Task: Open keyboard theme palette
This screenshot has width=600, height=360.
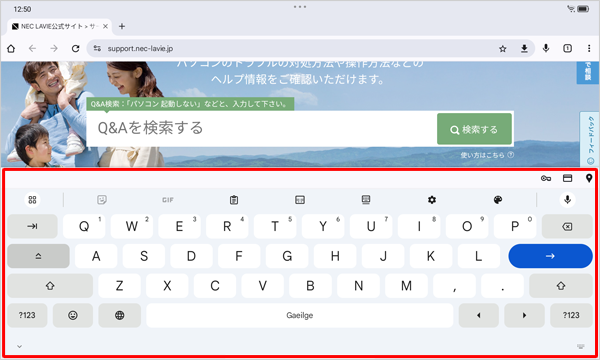Action: pos(498,200)
